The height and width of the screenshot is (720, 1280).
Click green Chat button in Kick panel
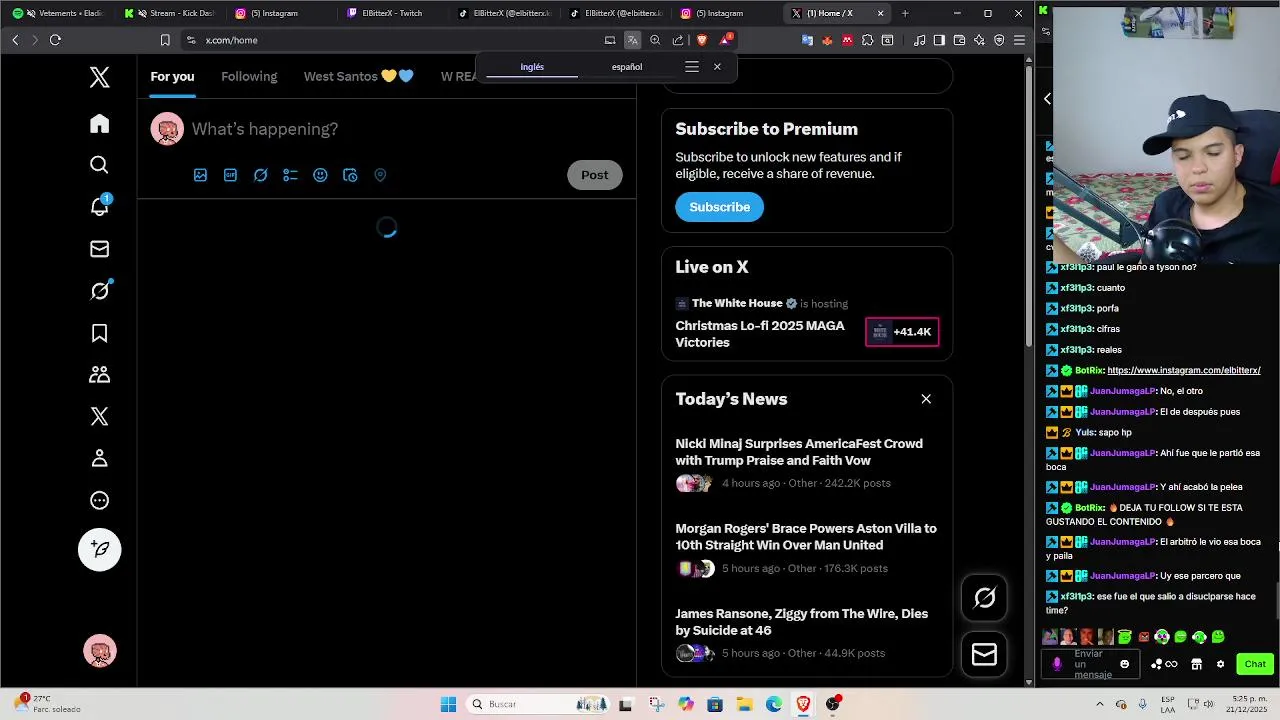pyautogui.click(x=1255, y=664)
